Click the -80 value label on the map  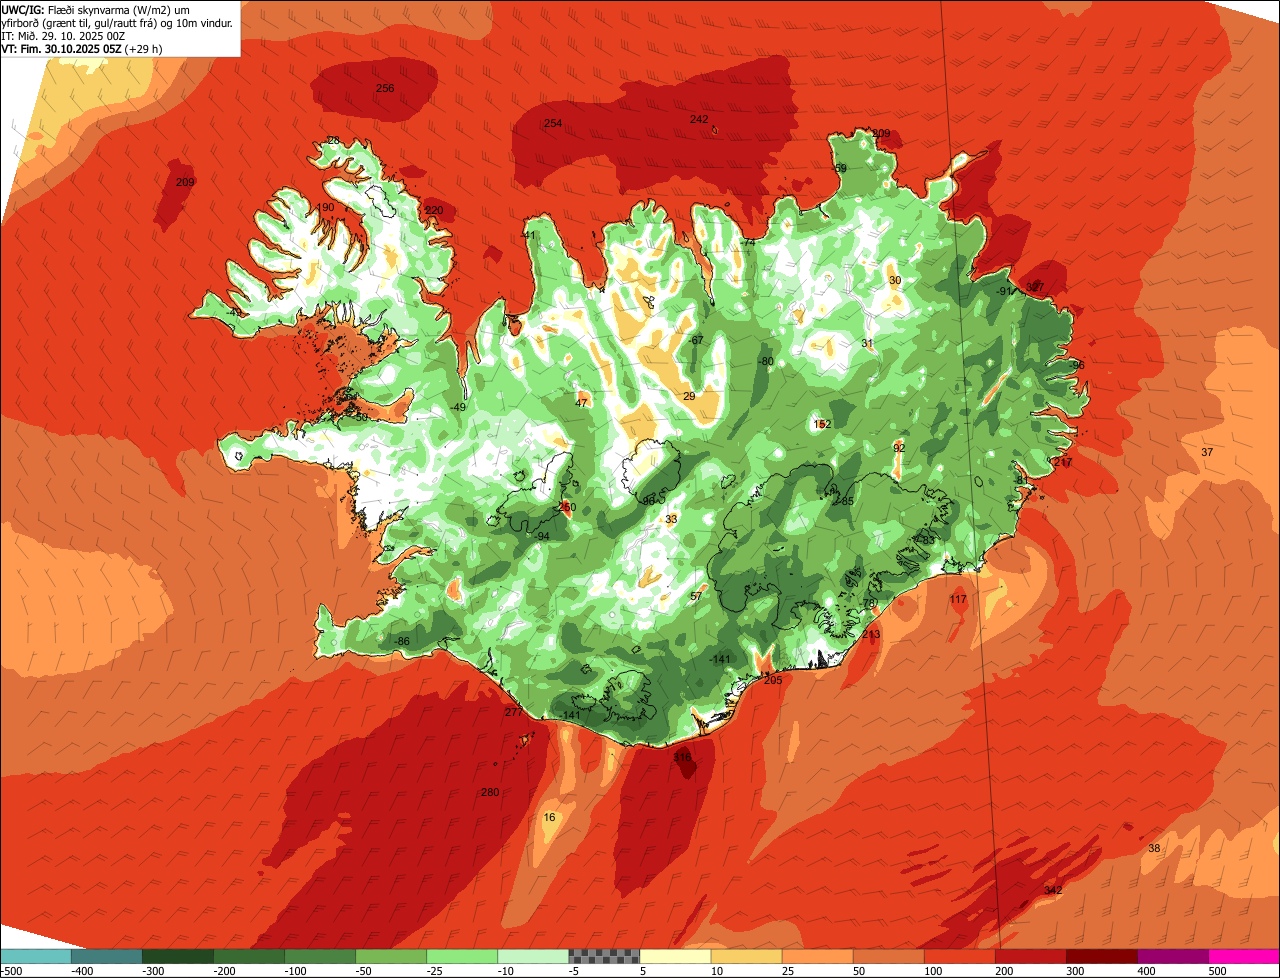point(765,361)
